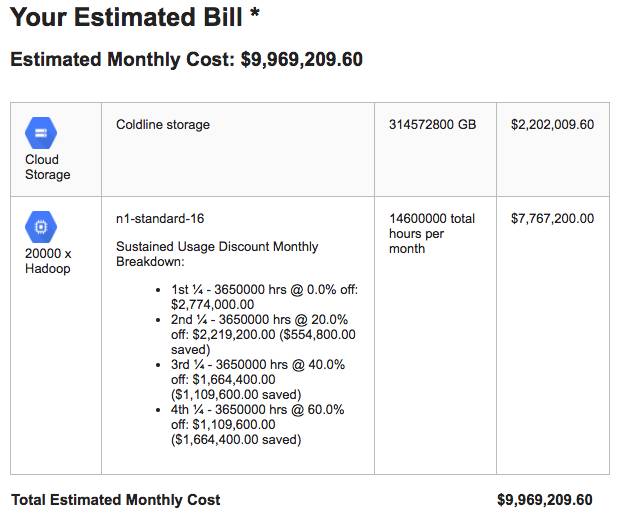The width and height of the screenshot is (619, 517).
Task: Click the n1-standard-16 machine type text
Action: tap(160, 218)
